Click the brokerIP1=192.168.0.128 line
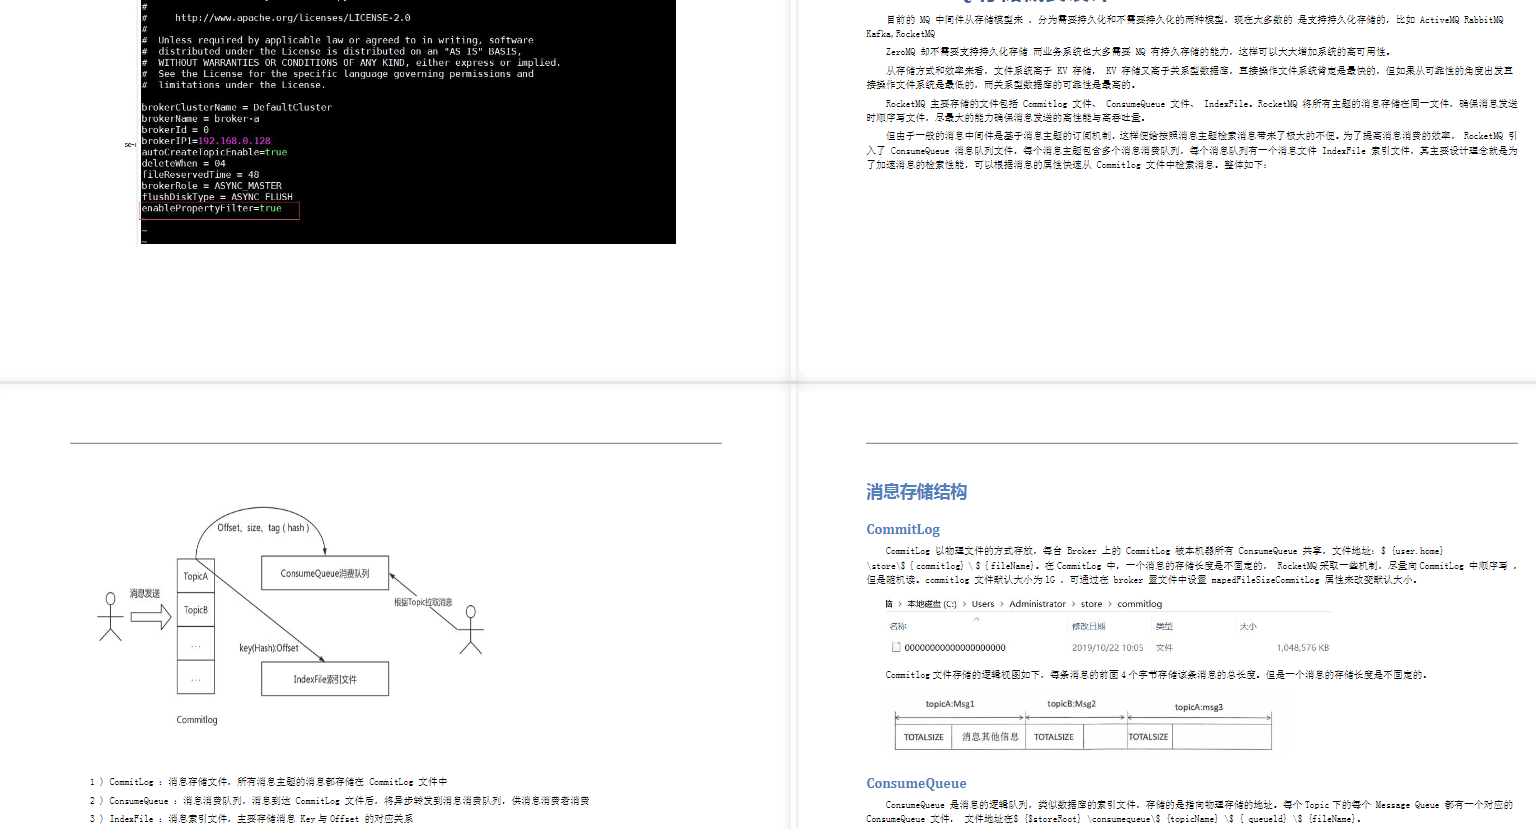Viewport: 1536px width, 829px height. pos(206,141)
